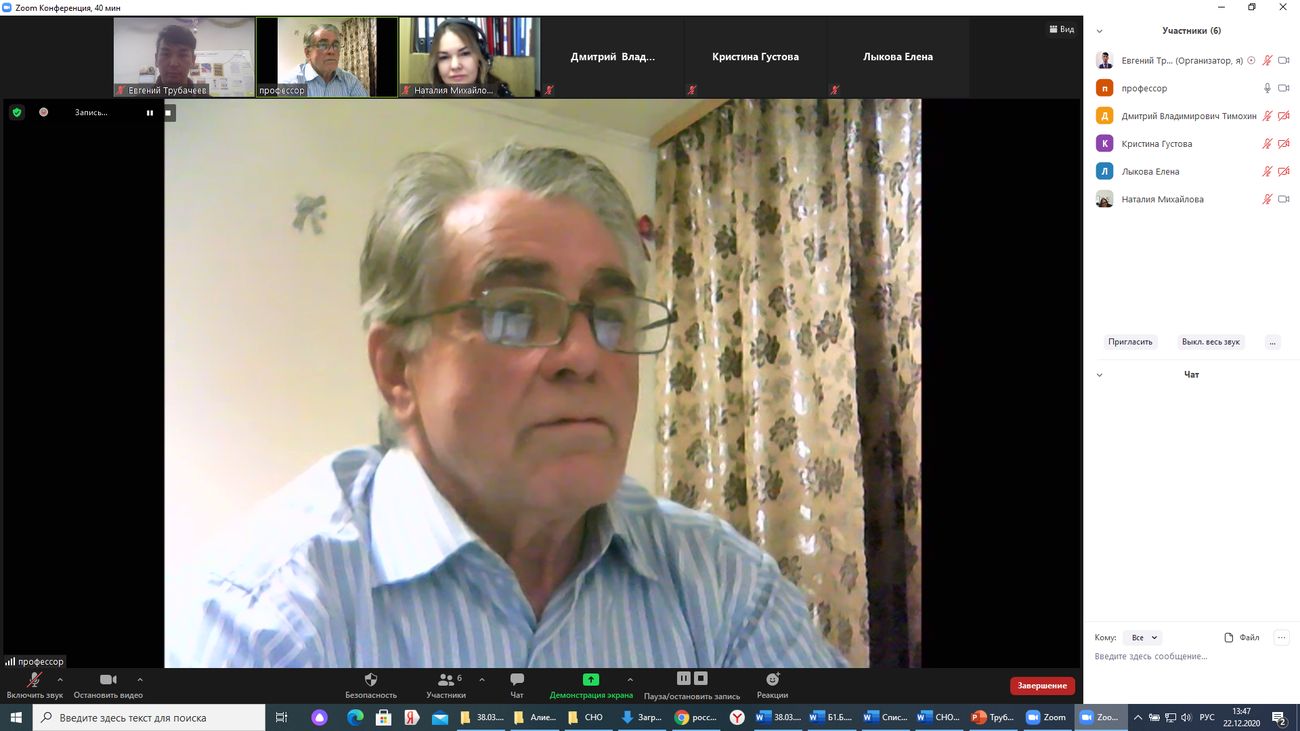This screenshot has width=1300, height=731.
Task: Toggle Включить звук microphone button
Action: tap(34, 680)
